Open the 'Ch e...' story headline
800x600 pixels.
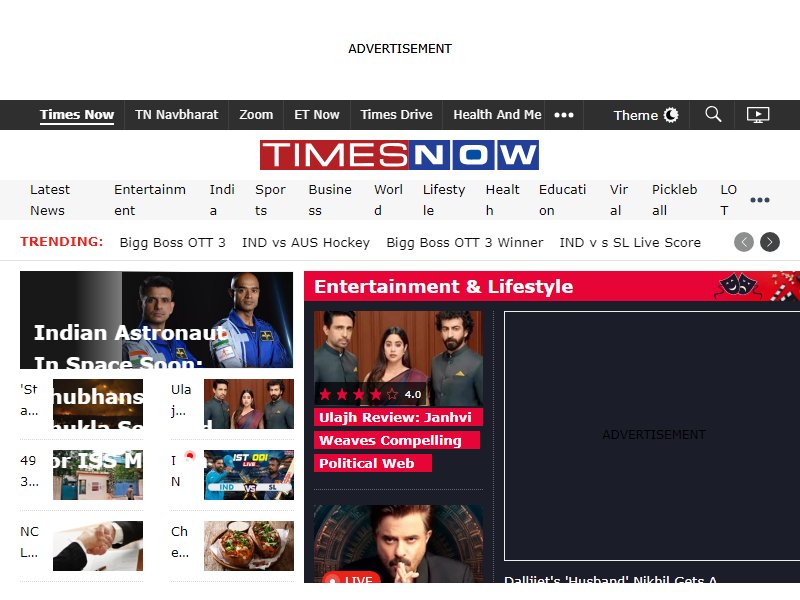pos(180,542)
